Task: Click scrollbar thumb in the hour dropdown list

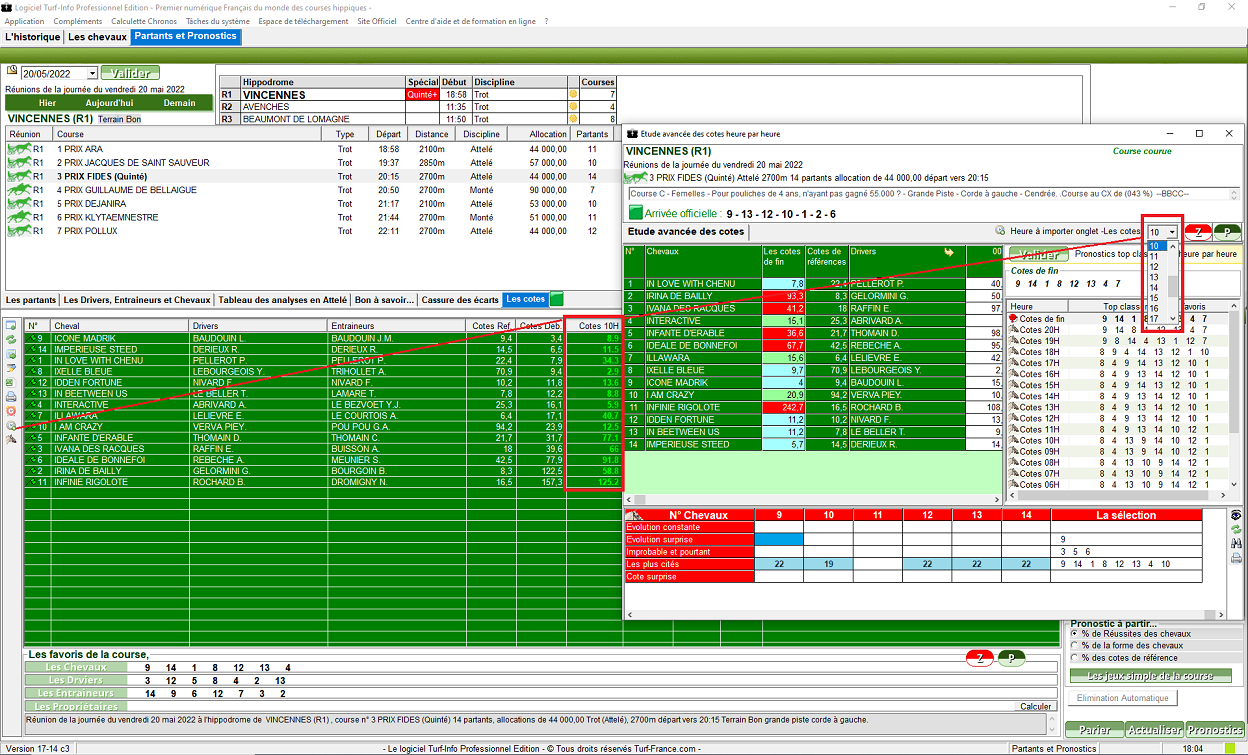Action: [1173, 287]
